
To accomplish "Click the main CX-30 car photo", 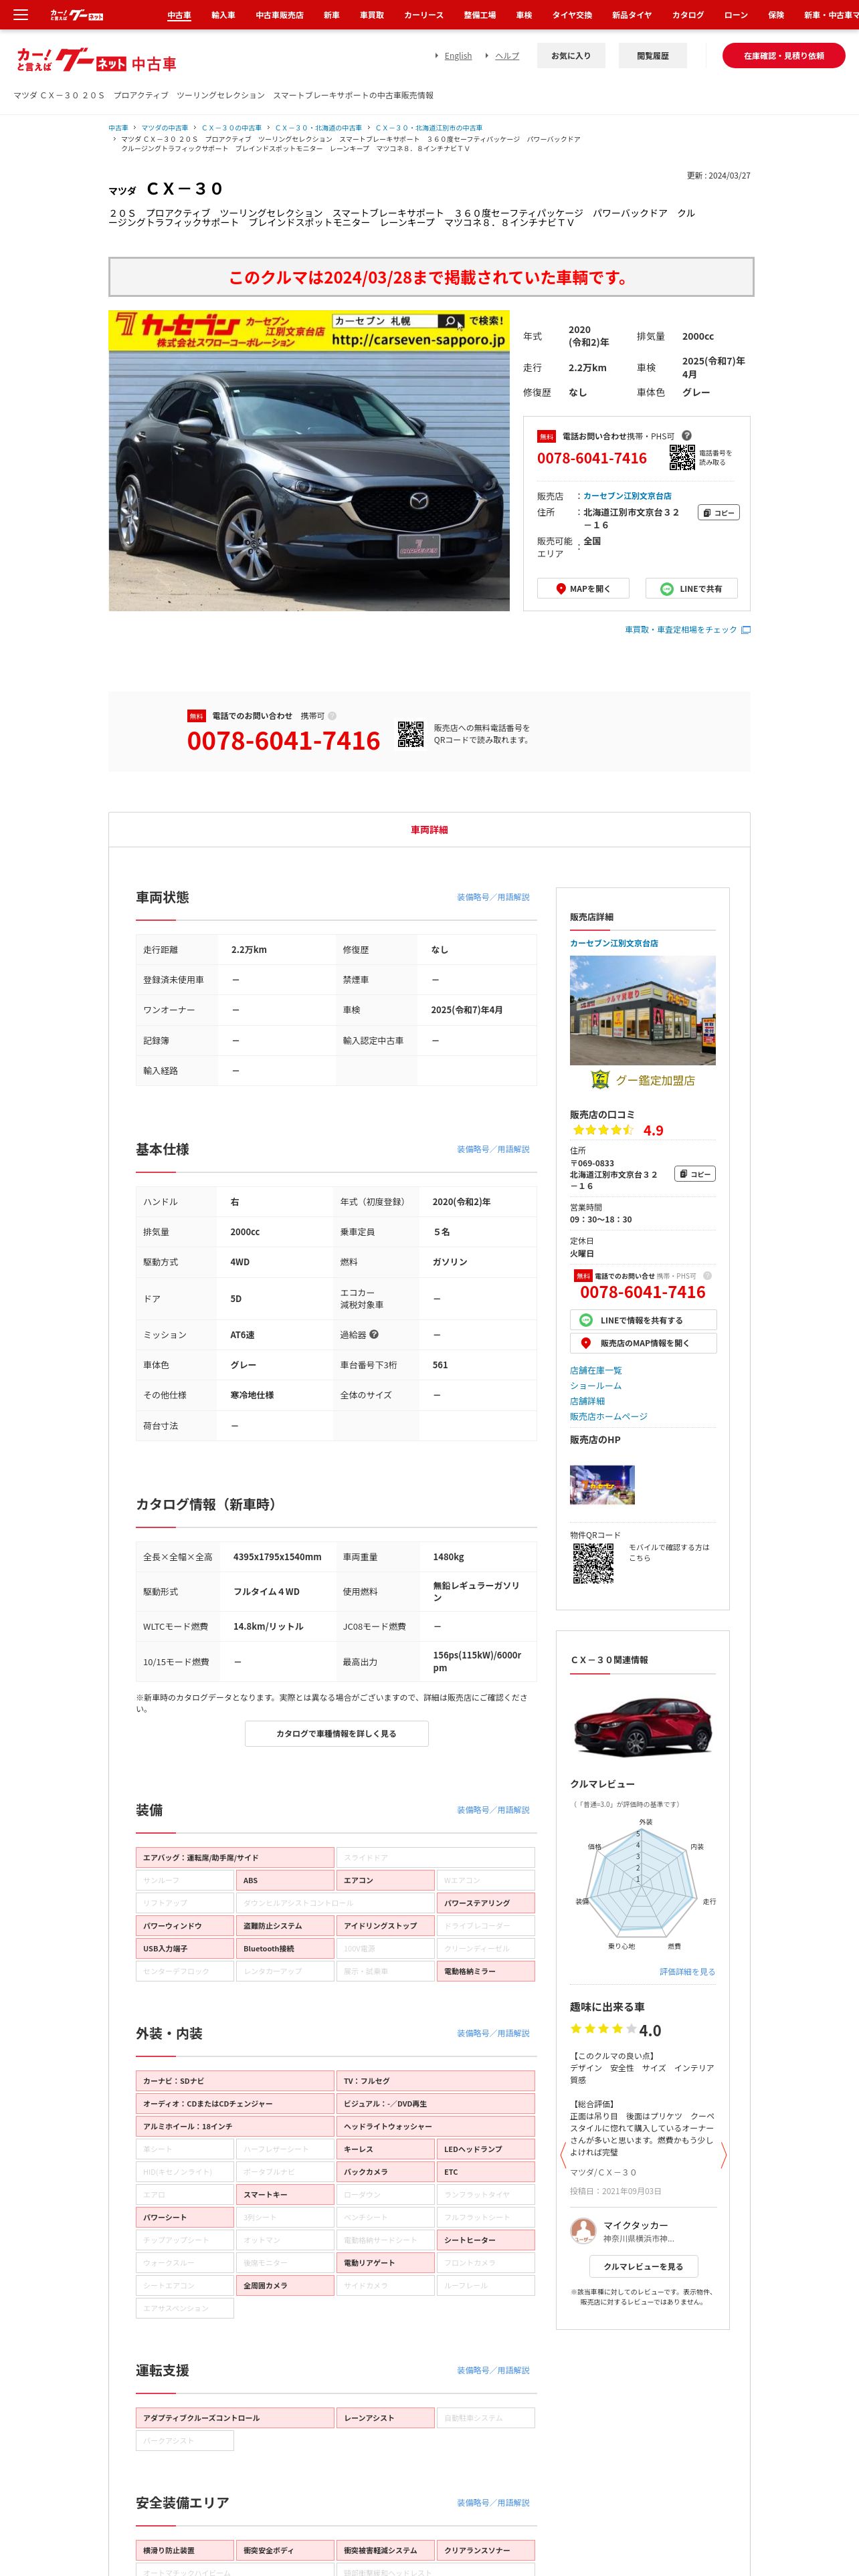I will [x=309, y=460].
